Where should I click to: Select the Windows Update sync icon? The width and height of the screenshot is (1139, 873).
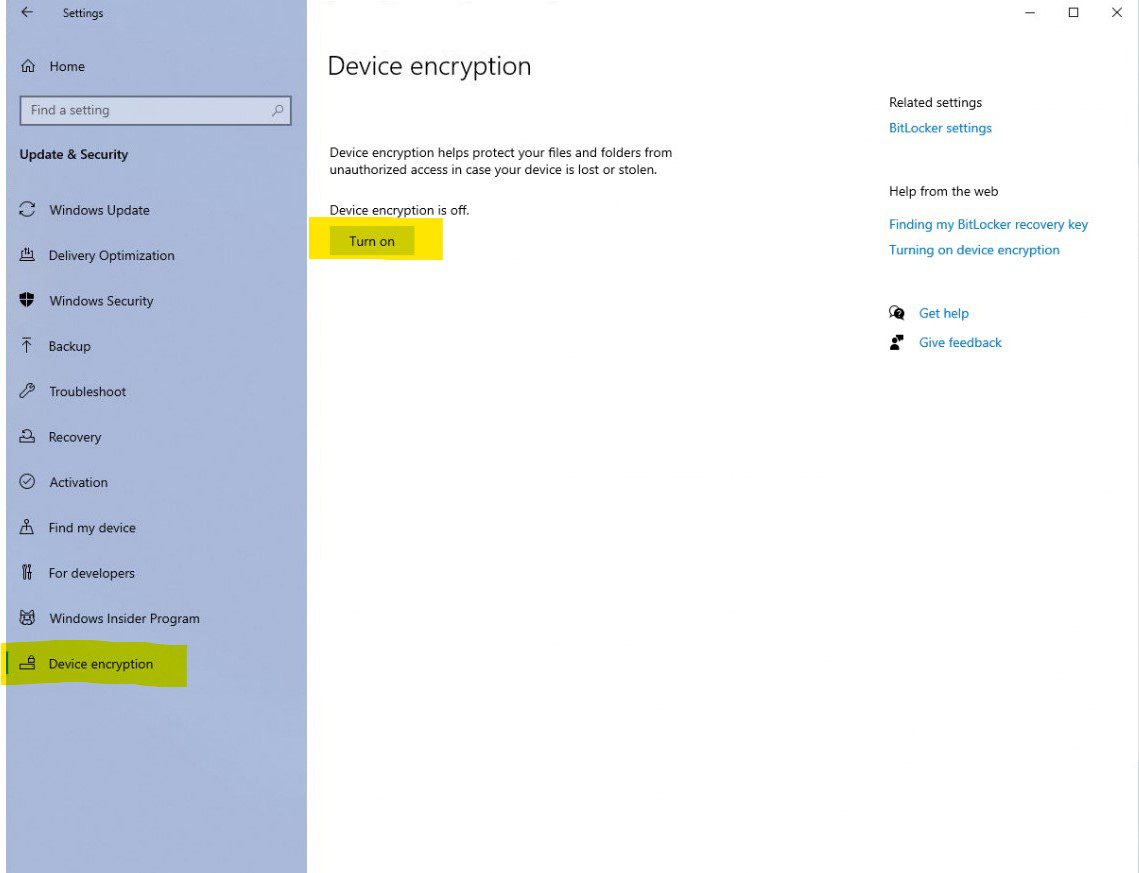28,210
